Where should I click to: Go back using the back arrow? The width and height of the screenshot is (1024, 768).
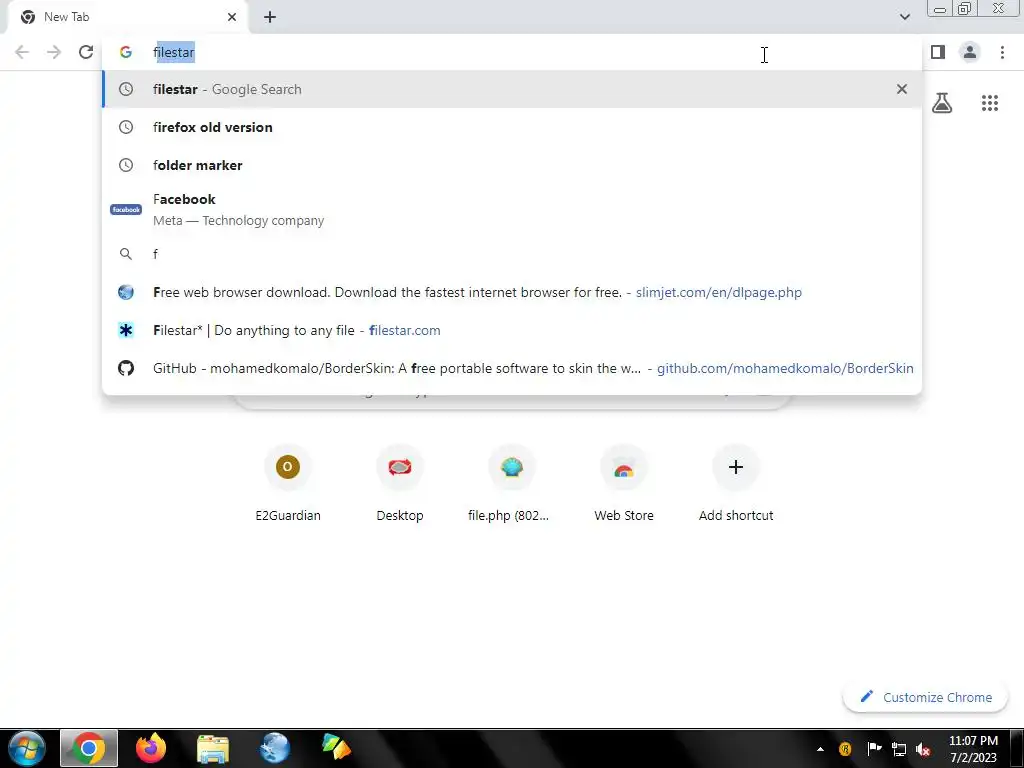point(22,52)
